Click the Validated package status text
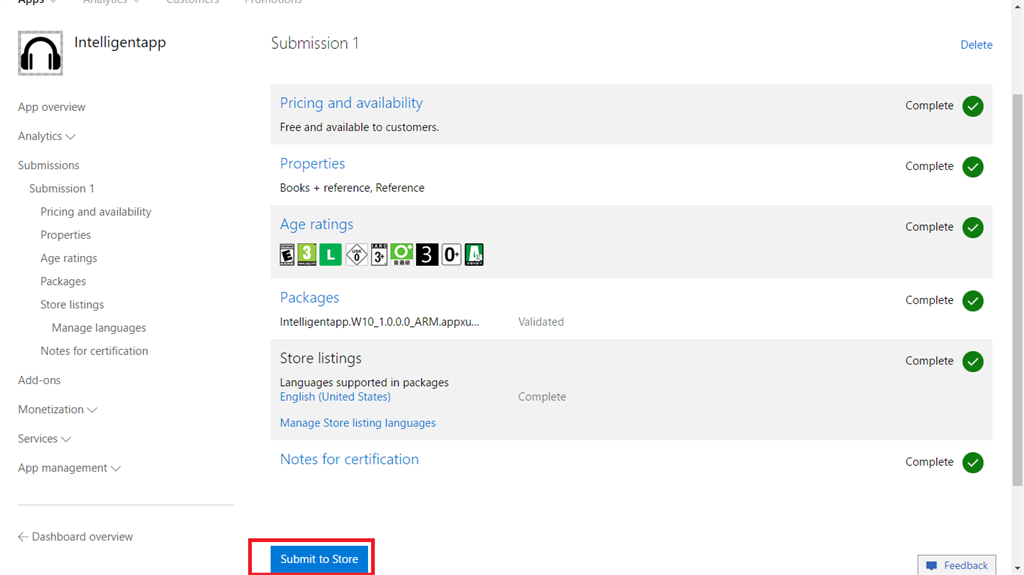The height and width of the screenshot is (575, 1024). (x=541, y=321)
